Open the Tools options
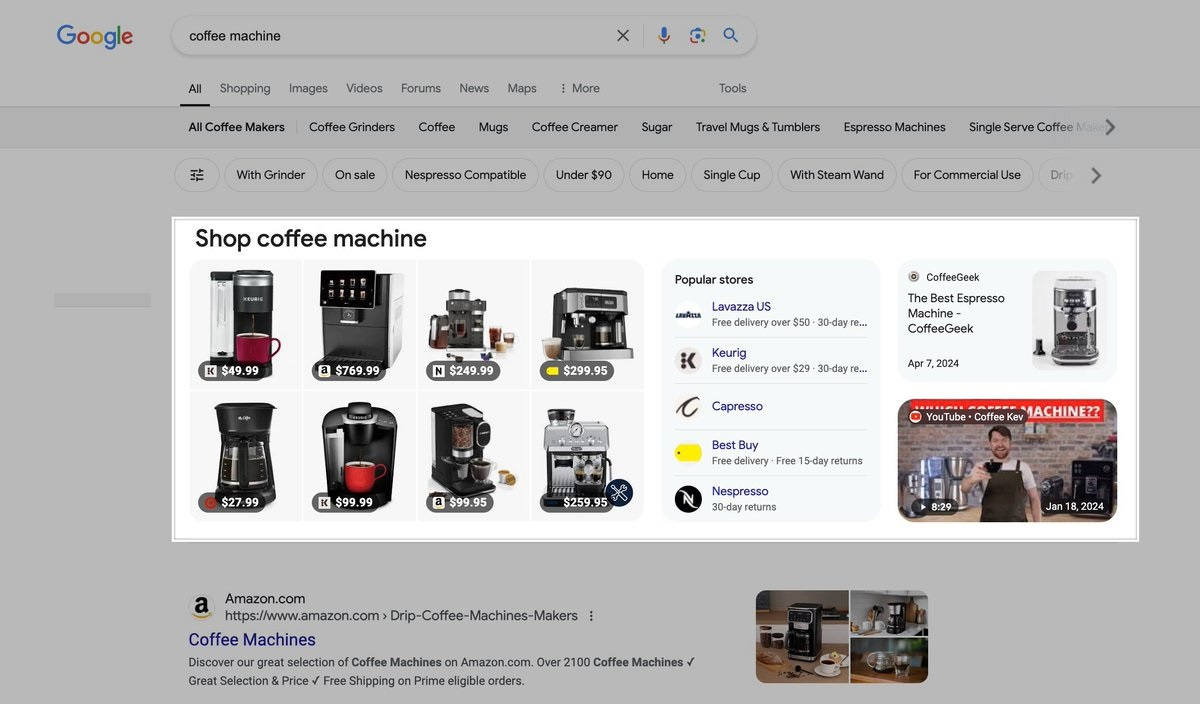The height and width of the screenshot is (704, 1200). (x=733, y=88)
